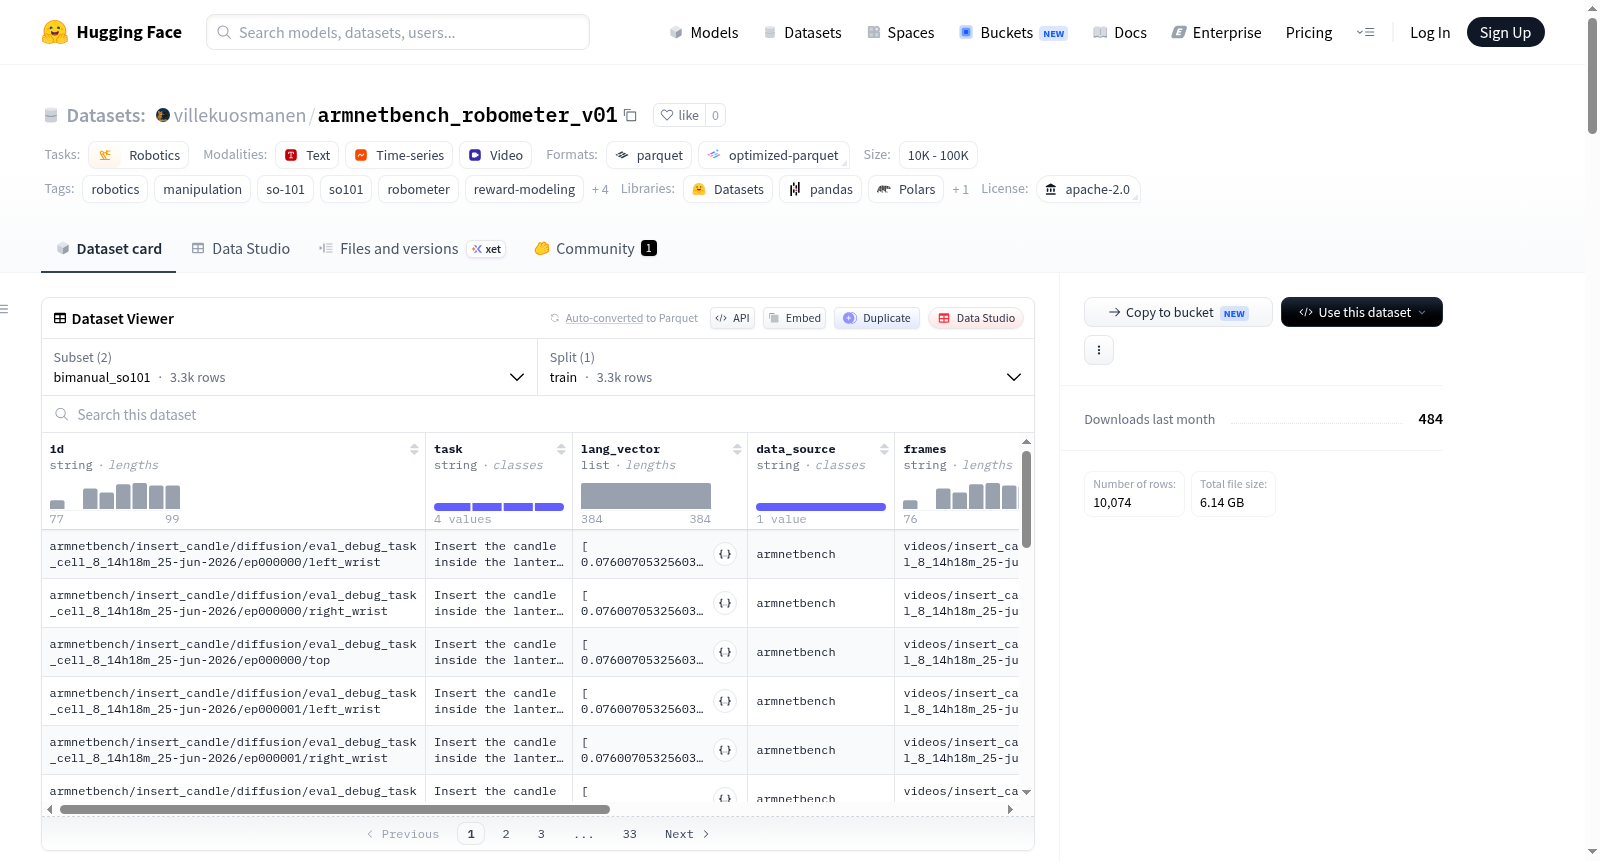The image size is (1600, 861).
Task: Sort by the data_source column
Action: (x=884, y=449)
